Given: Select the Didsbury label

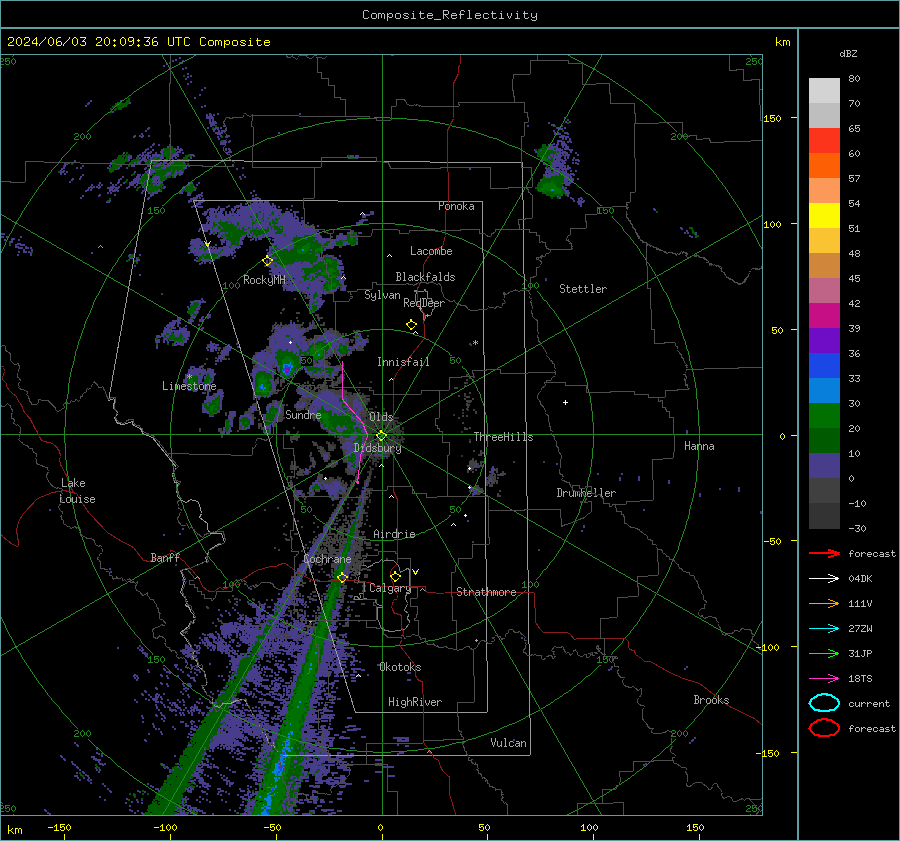Looking at the screenshot, I should [x=377, y=448].
